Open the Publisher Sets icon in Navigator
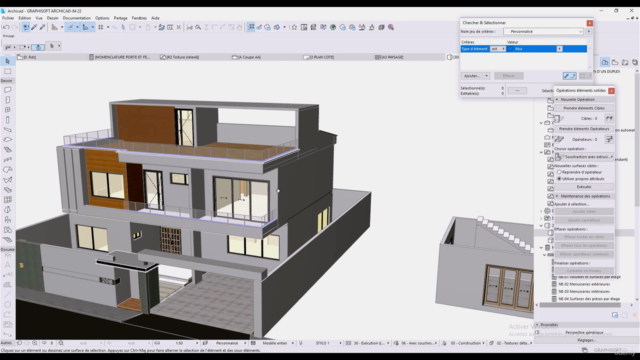640x360 pixels. pos(635,62)
